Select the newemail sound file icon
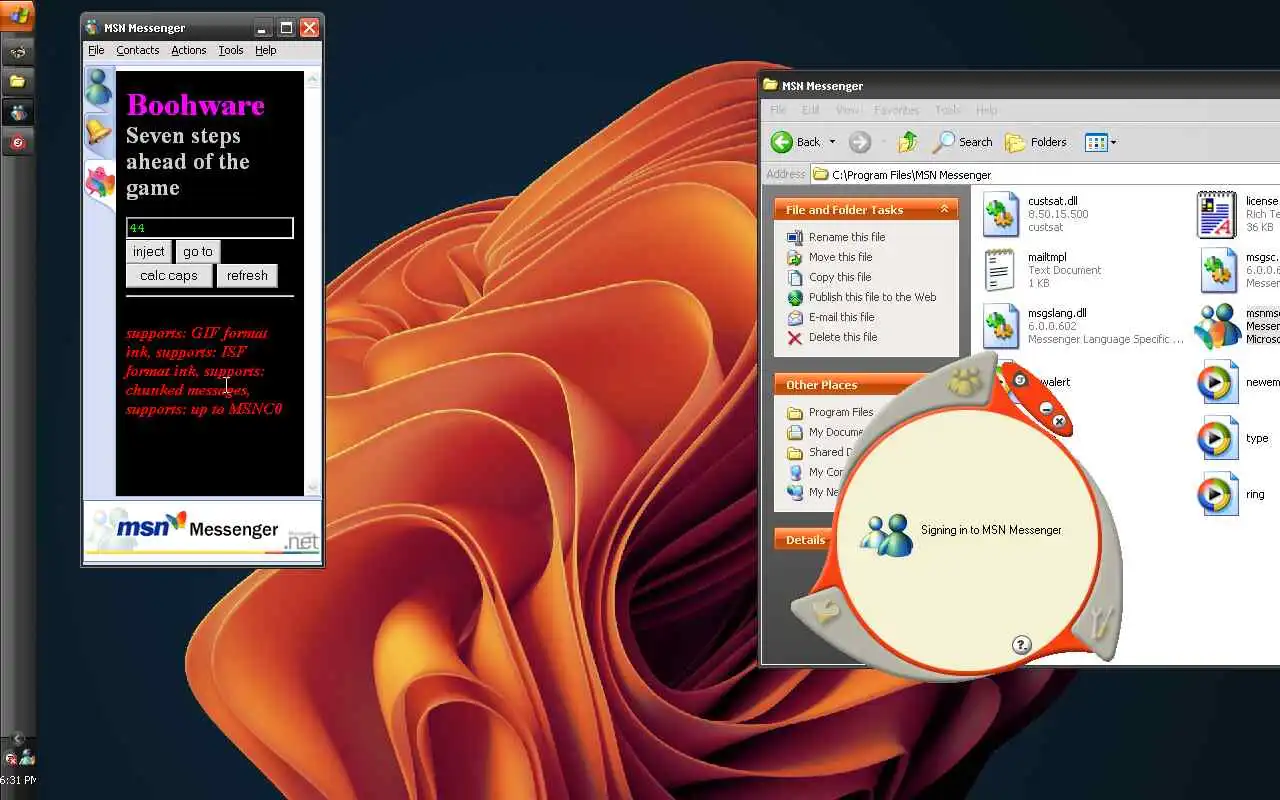This screenshot has width=1280, height=800. 1217,382
